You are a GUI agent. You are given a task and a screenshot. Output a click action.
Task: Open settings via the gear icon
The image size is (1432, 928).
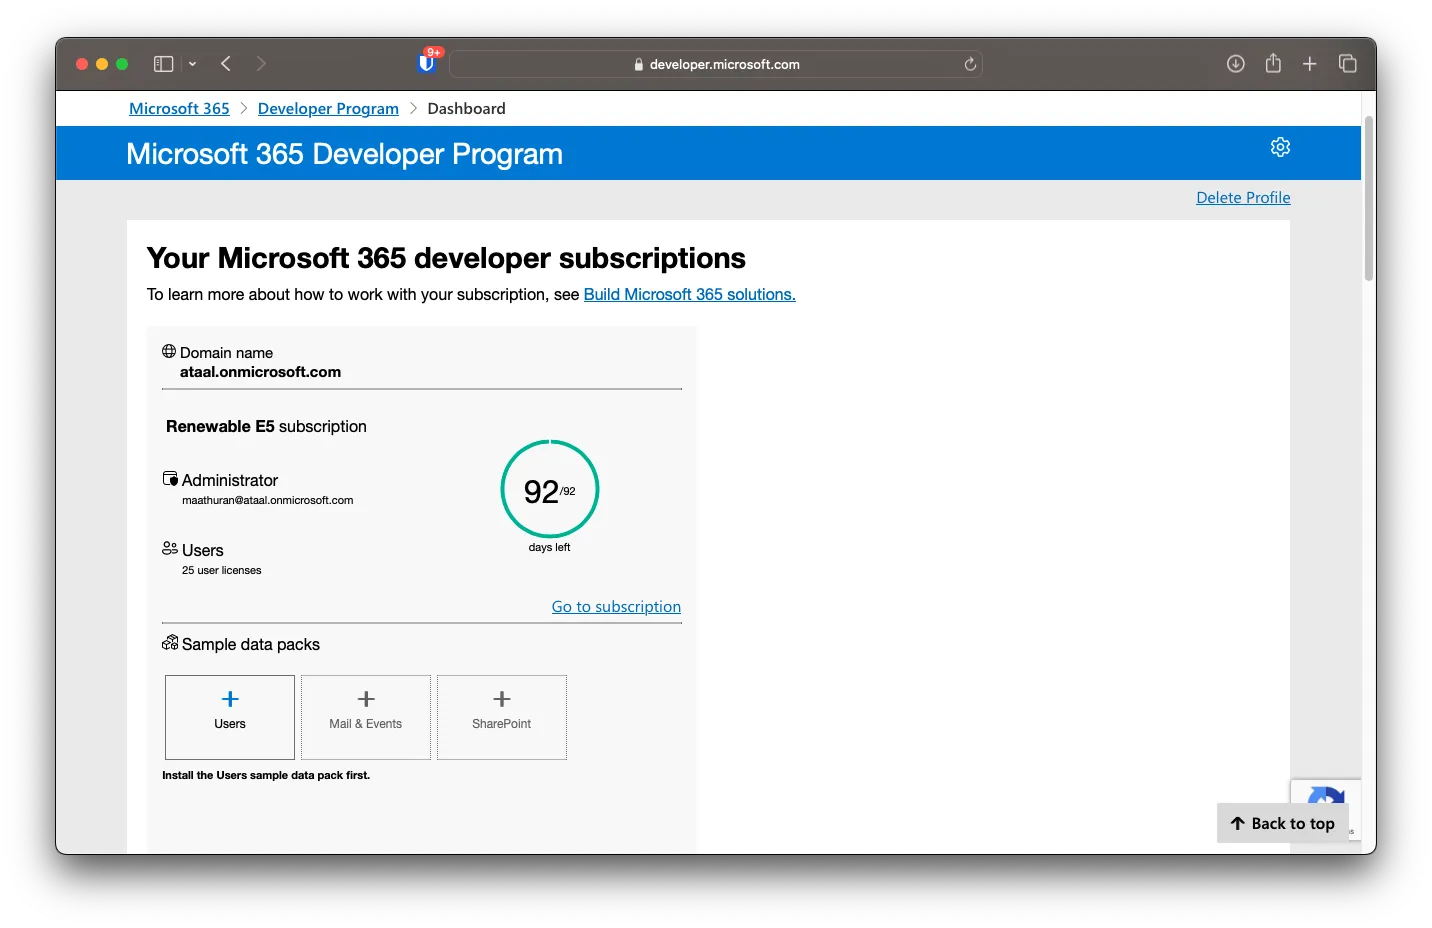1280,147
